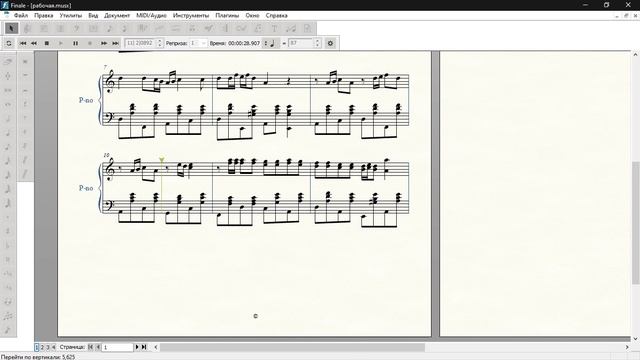
Task: Pause playback
Action: [x=76, y=43]
